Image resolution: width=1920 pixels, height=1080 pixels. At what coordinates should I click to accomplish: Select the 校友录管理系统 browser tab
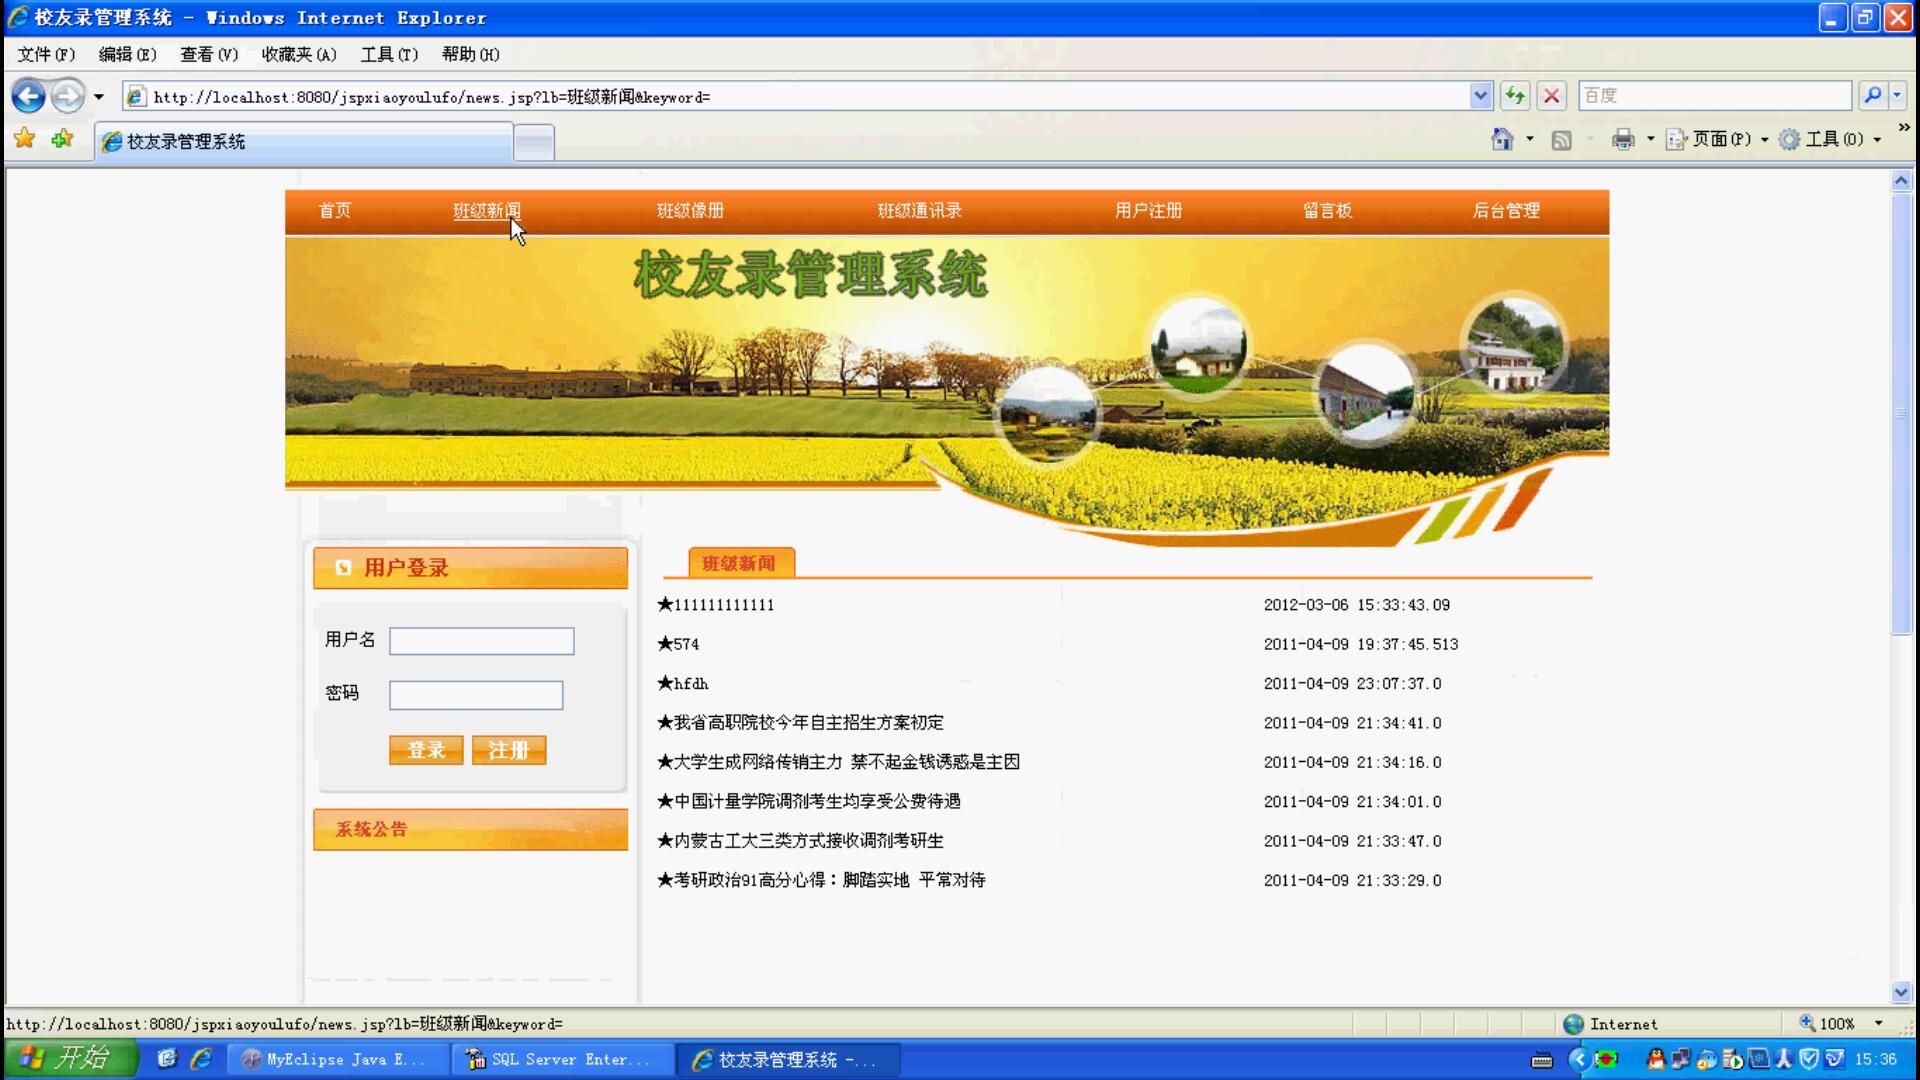[304, 142]
